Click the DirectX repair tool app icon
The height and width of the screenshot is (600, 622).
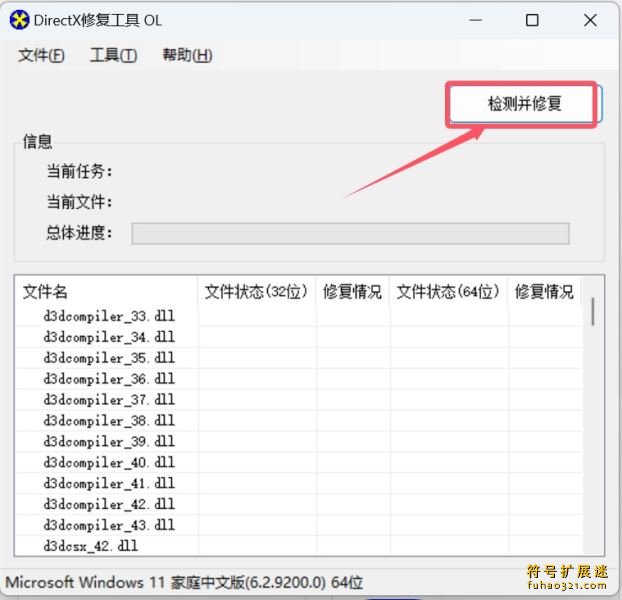[19, 20]
